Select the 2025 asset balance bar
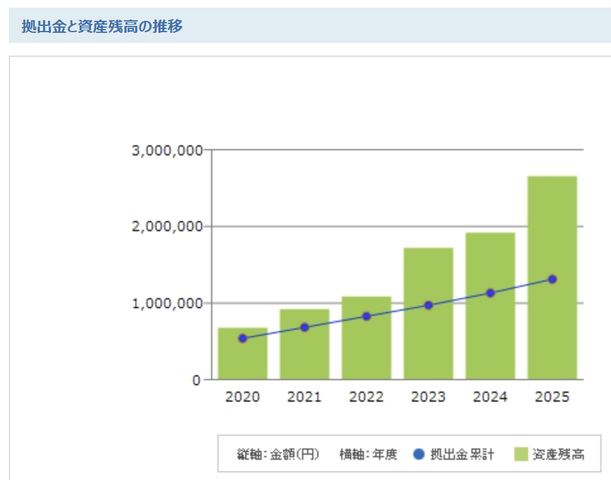This screenshot has width=611, height=480. coord(552,277)
